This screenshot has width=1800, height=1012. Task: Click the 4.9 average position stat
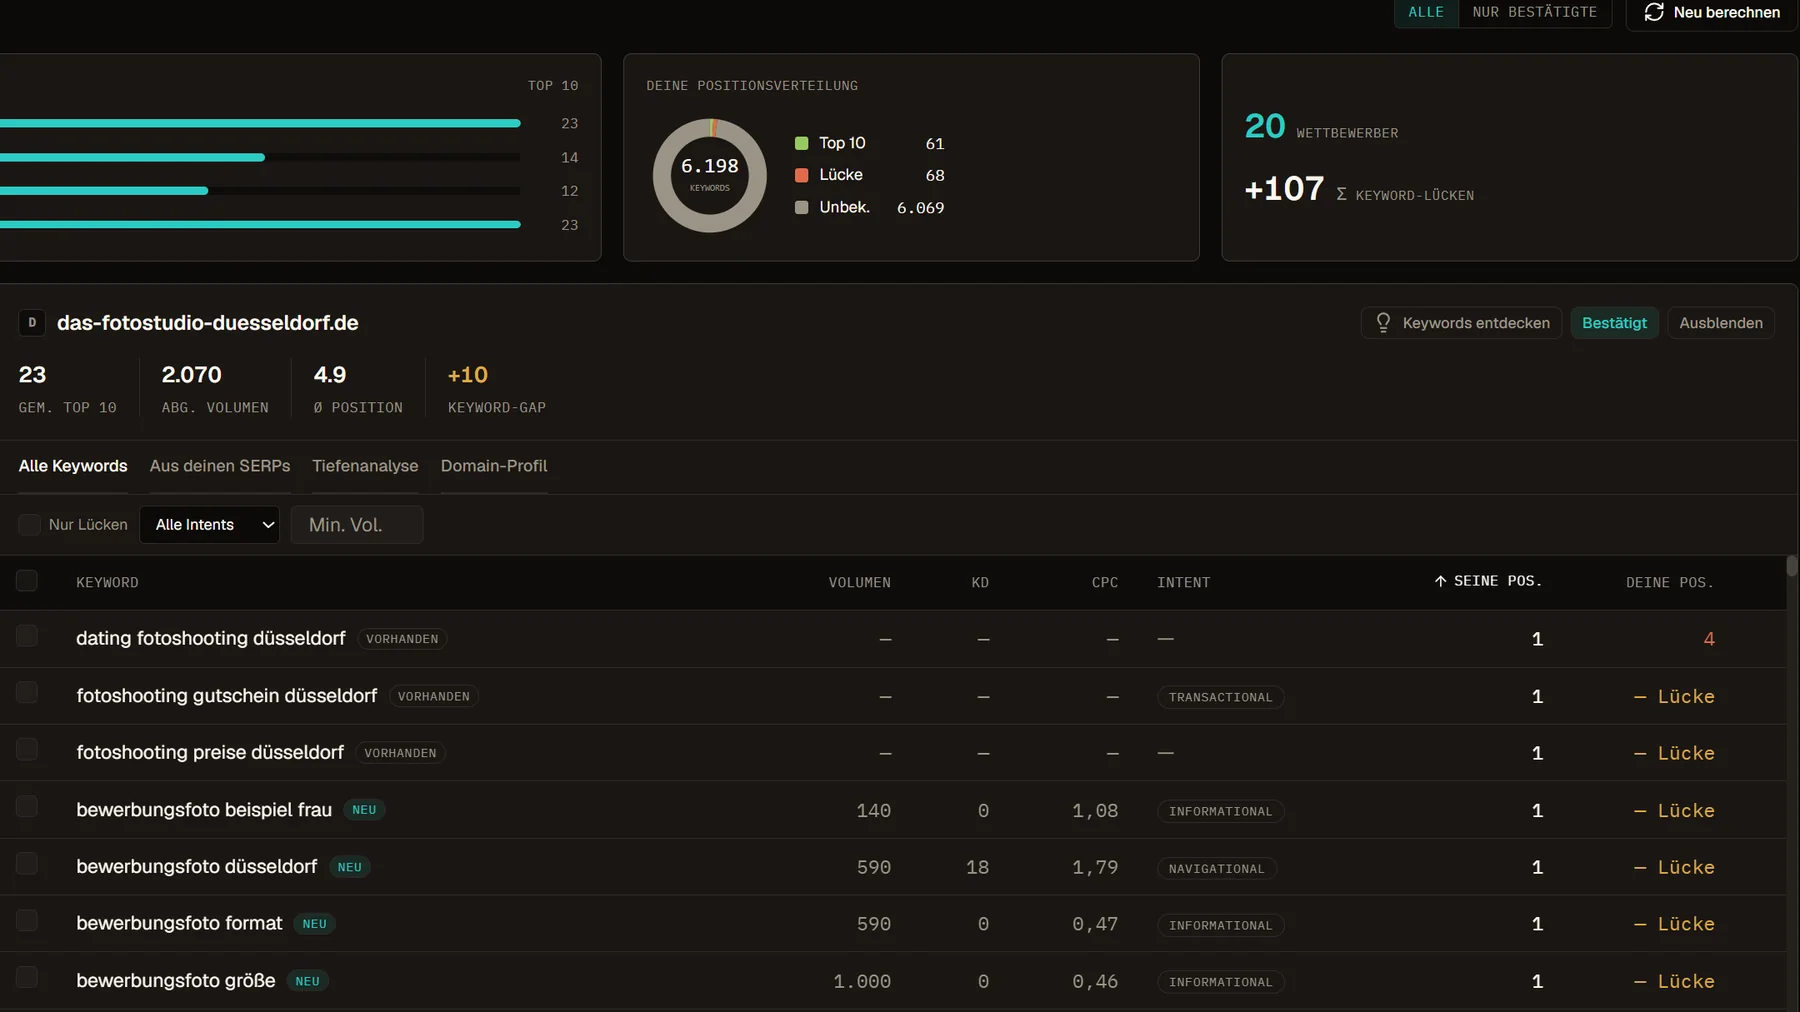click(x=330, y=375)
